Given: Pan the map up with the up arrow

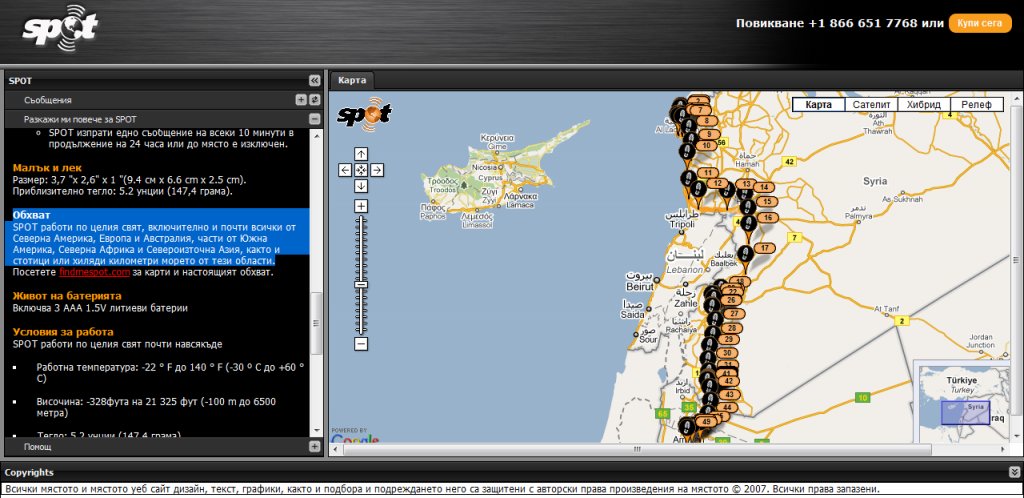Looking at the screenshot, I should click(x=361, y=155).
